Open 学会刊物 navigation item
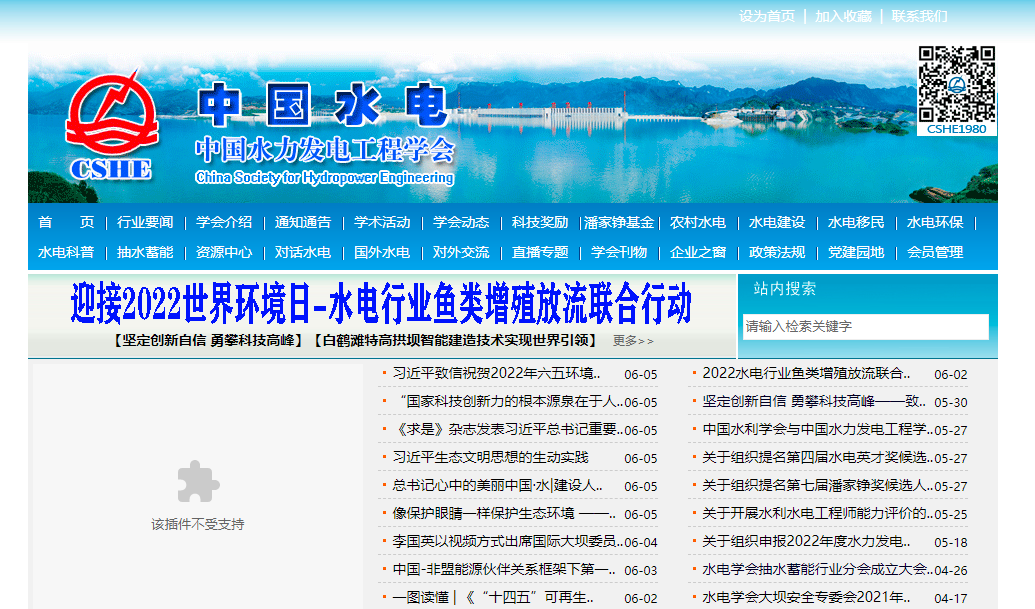This screenshot has height=609, width=1035. pos(619,252)
